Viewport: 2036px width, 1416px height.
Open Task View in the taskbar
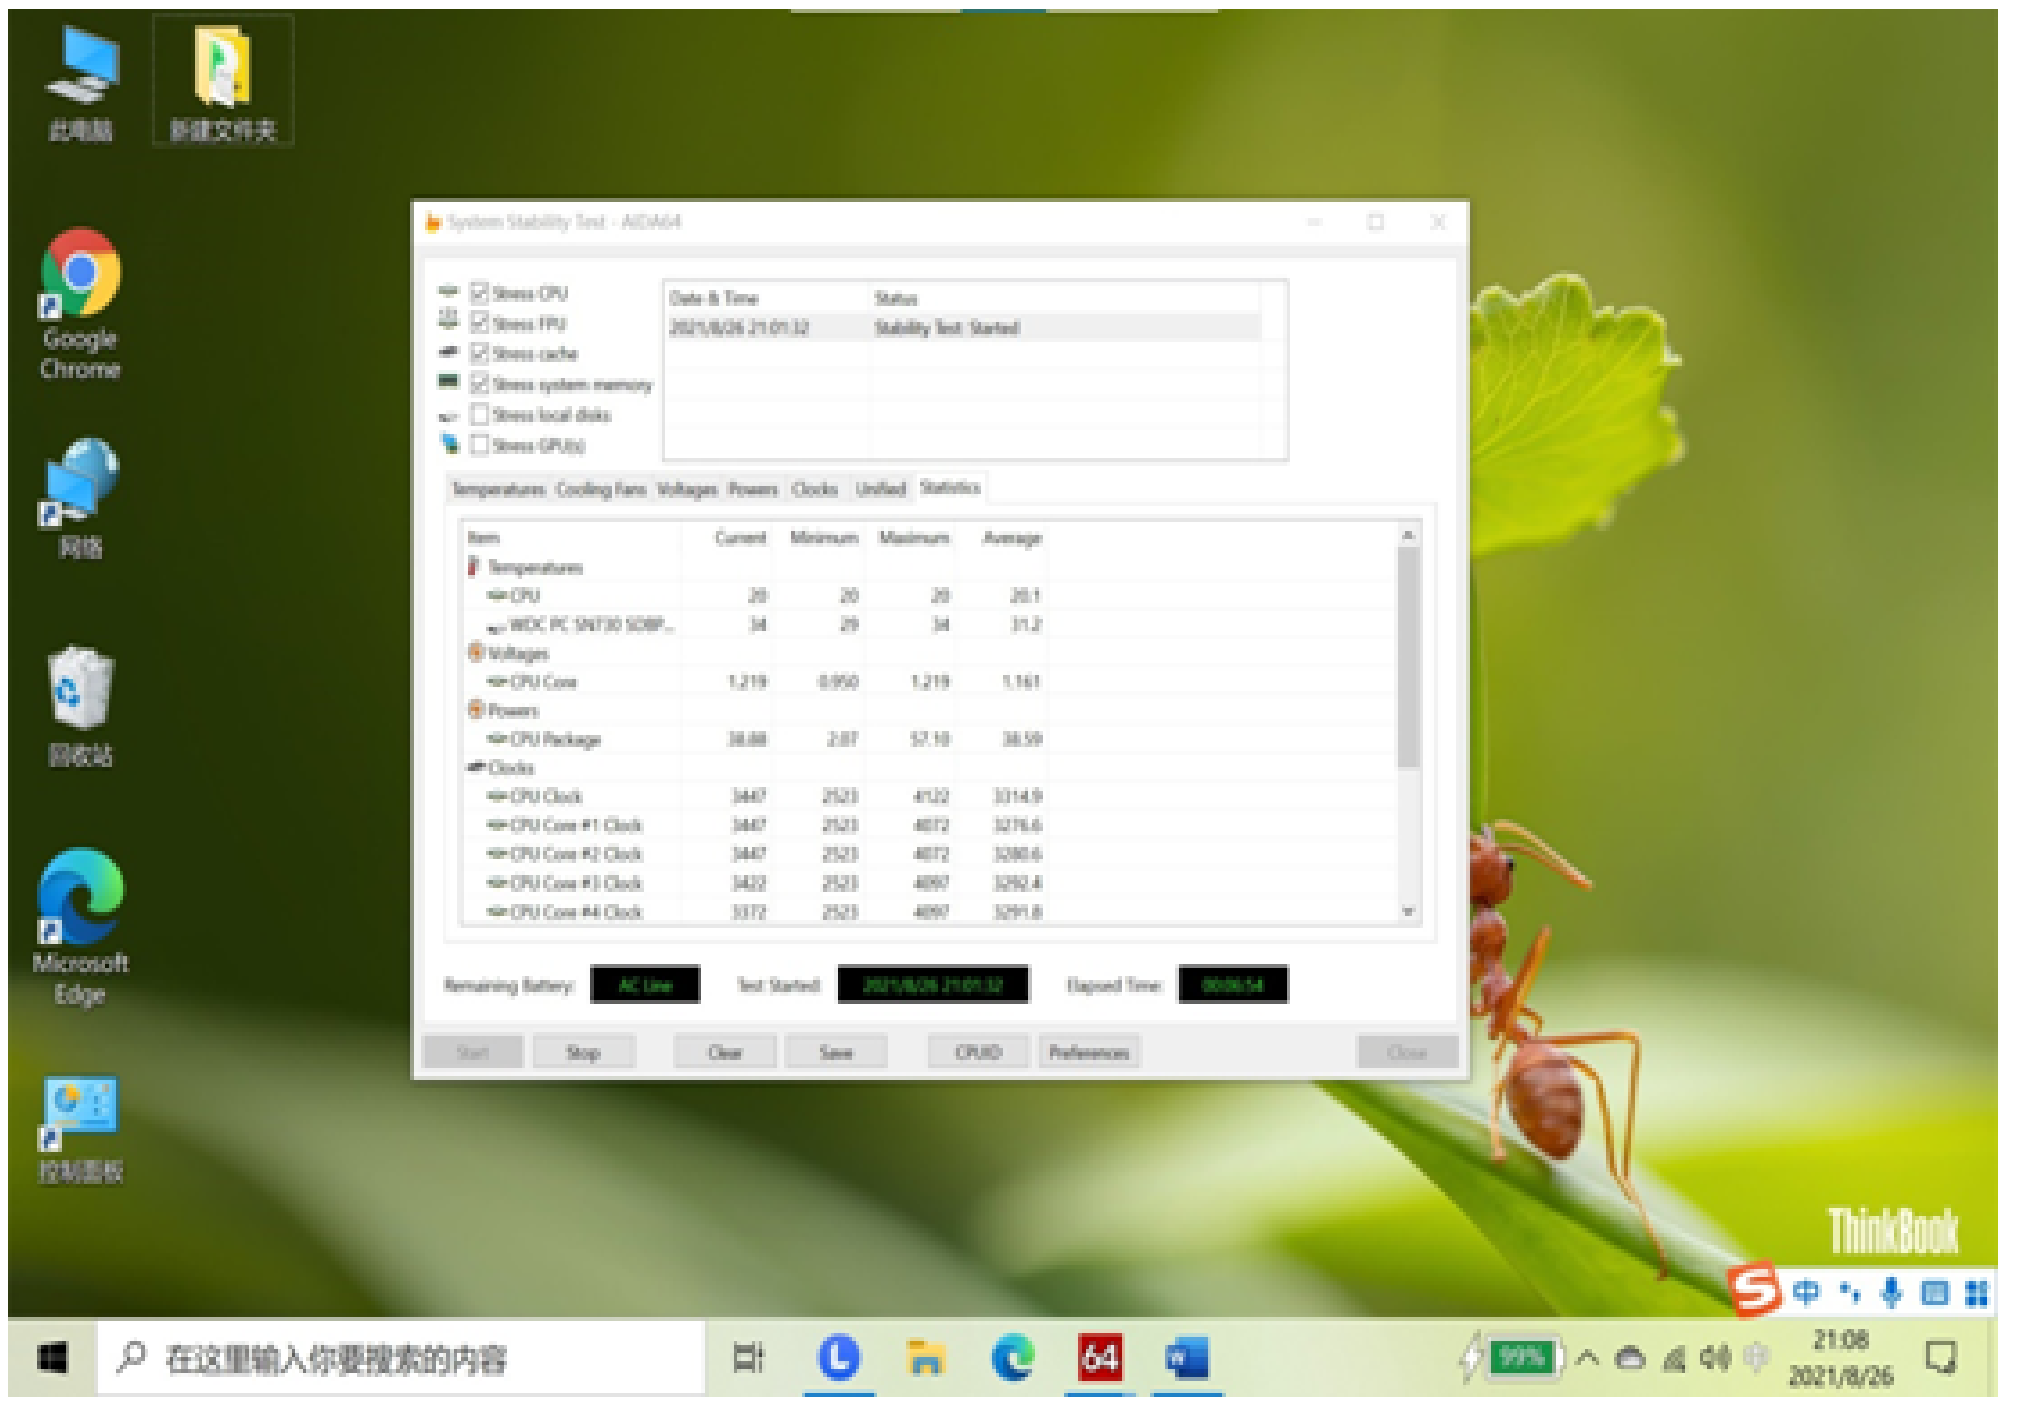click(748, 1359)
